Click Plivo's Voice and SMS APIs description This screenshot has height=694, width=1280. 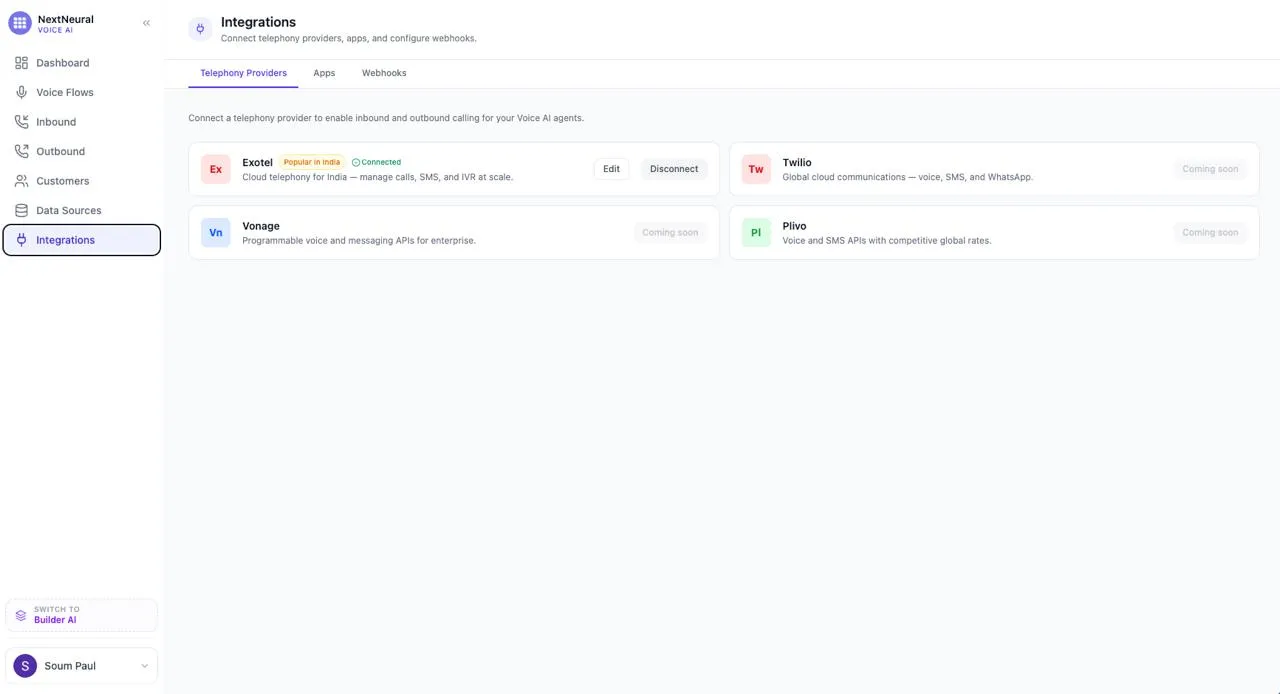887,241
